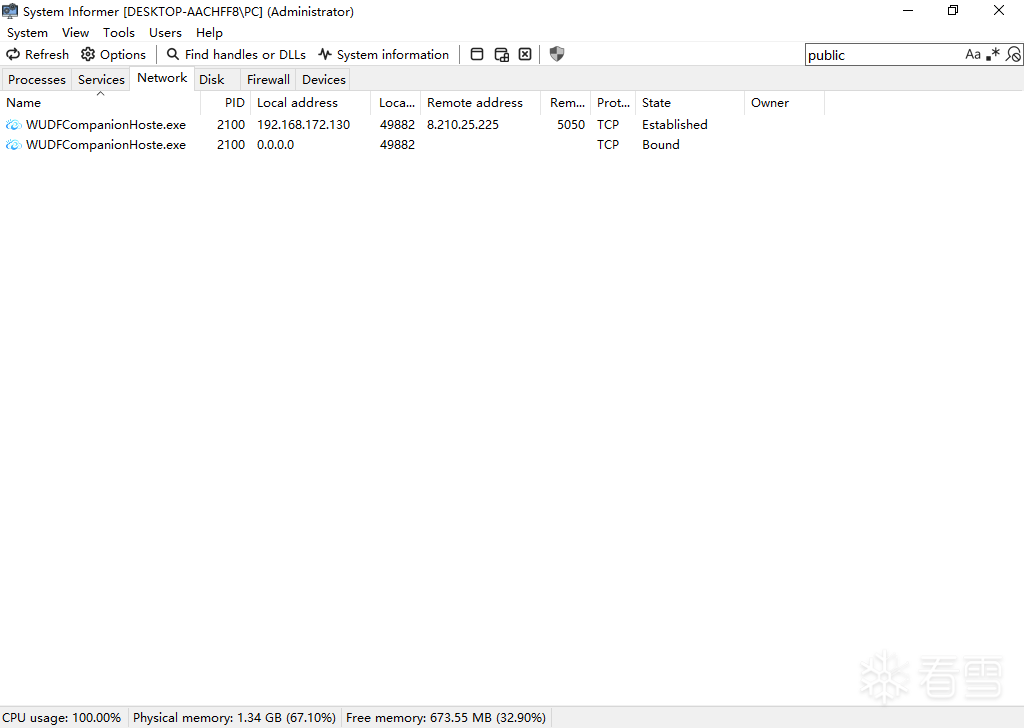The height and width of the screenshot is (728, 1024).
Task: Select the Established WUDFCompanionHoste.exe connection row
Action: point(300,125)
